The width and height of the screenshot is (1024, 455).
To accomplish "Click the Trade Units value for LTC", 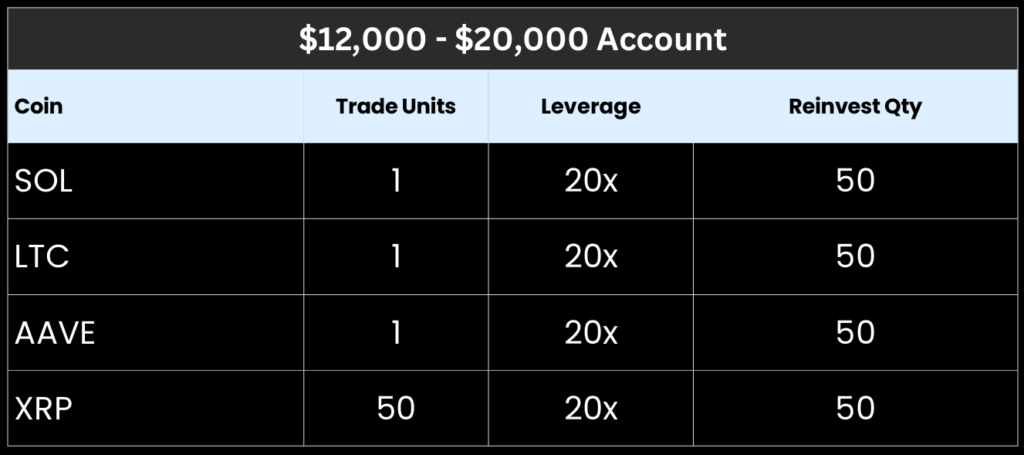I will click(x=396, y=257).
